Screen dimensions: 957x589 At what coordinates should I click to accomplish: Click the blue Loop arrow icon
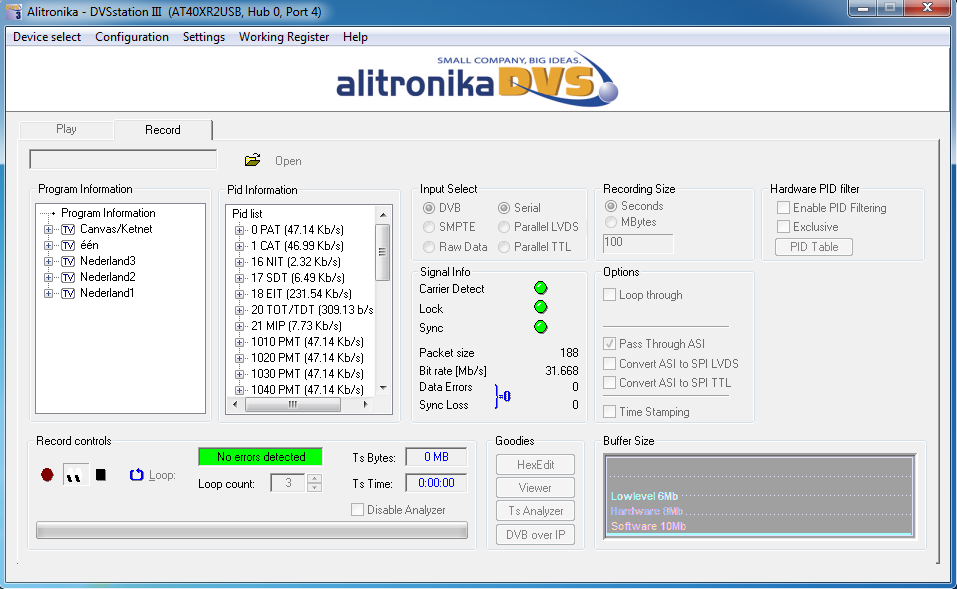(137, 475)
